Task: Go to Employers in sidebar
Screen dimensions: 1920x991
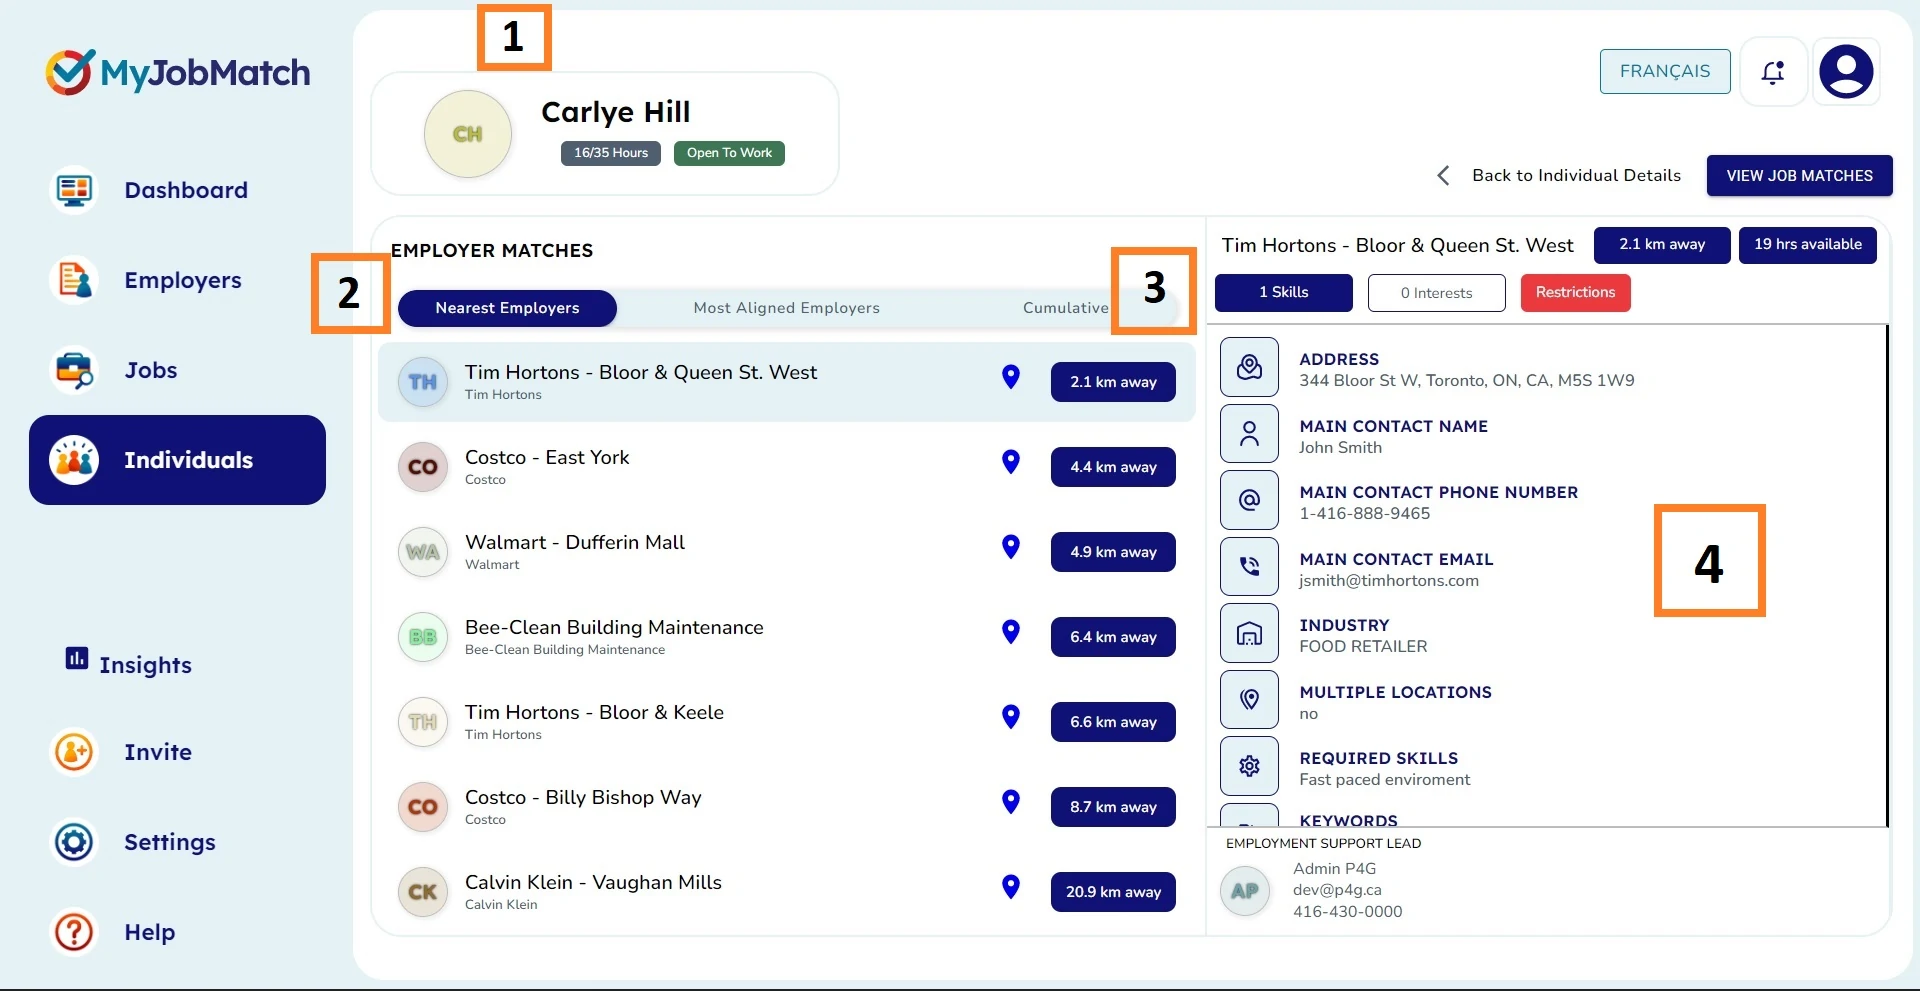Action: pyautogui.click(x=183, y=280)
